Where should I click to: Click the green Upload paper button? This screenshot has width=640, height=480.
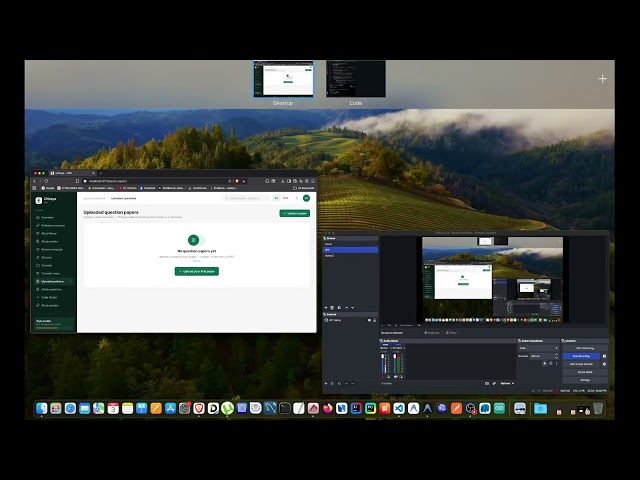pyautogui.click(x=295, y=213)
